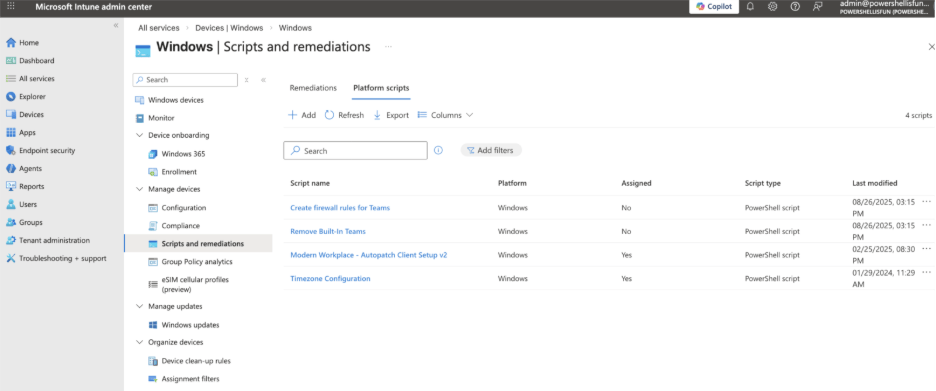936x391 pixels.
Task: Switch to the Platform scripts tab
Action: [381, 88]
